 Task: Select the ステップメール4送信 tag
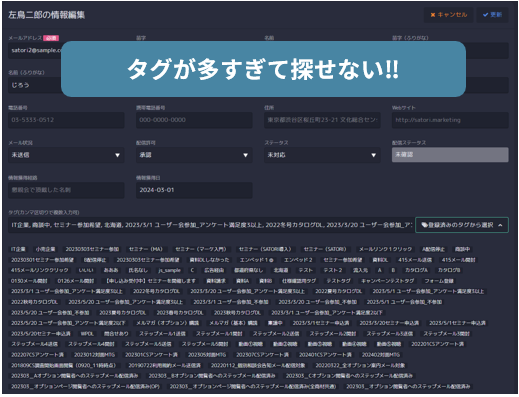(x=35, y=344)
